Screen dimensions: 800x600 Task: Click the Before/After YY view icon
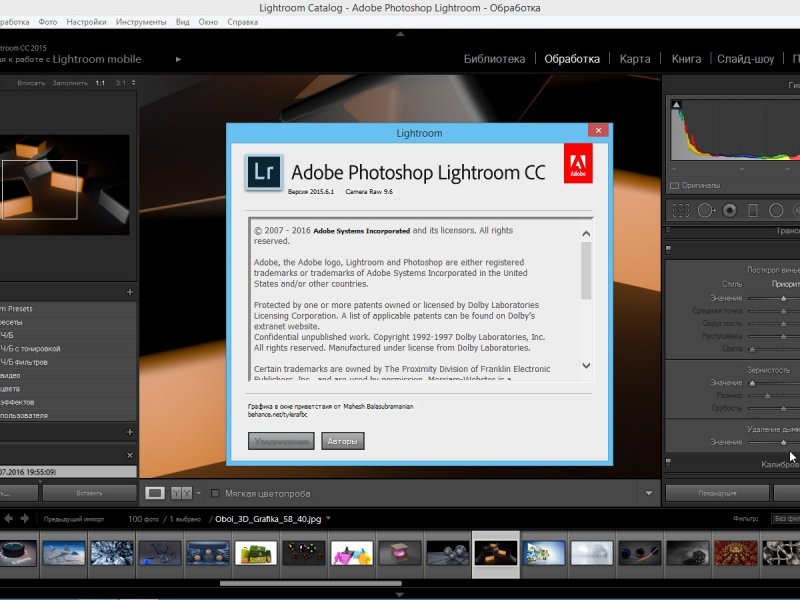(182, 493)
